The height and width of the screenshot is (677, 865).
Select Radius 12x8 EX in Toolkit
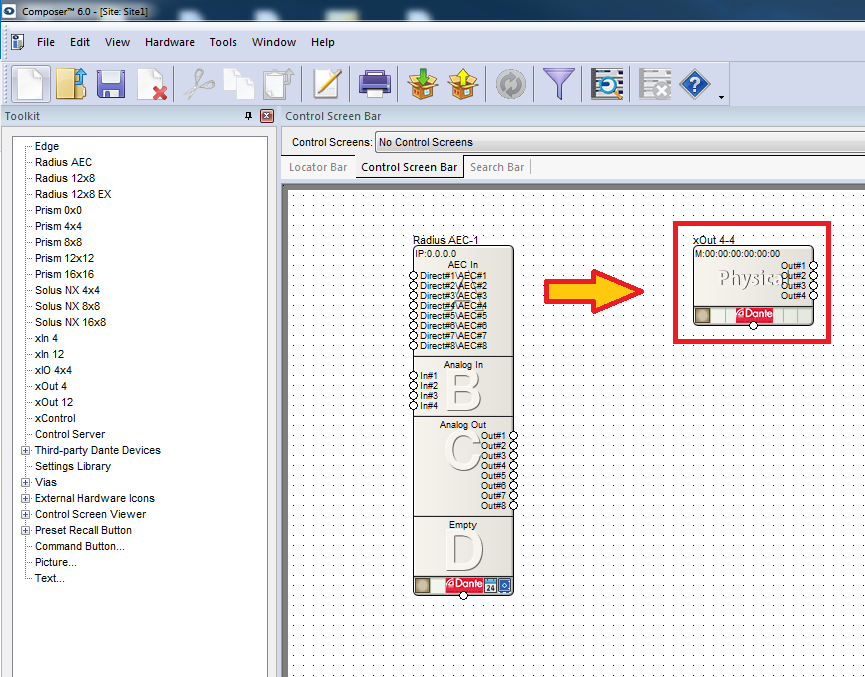[x=73, y=194]
